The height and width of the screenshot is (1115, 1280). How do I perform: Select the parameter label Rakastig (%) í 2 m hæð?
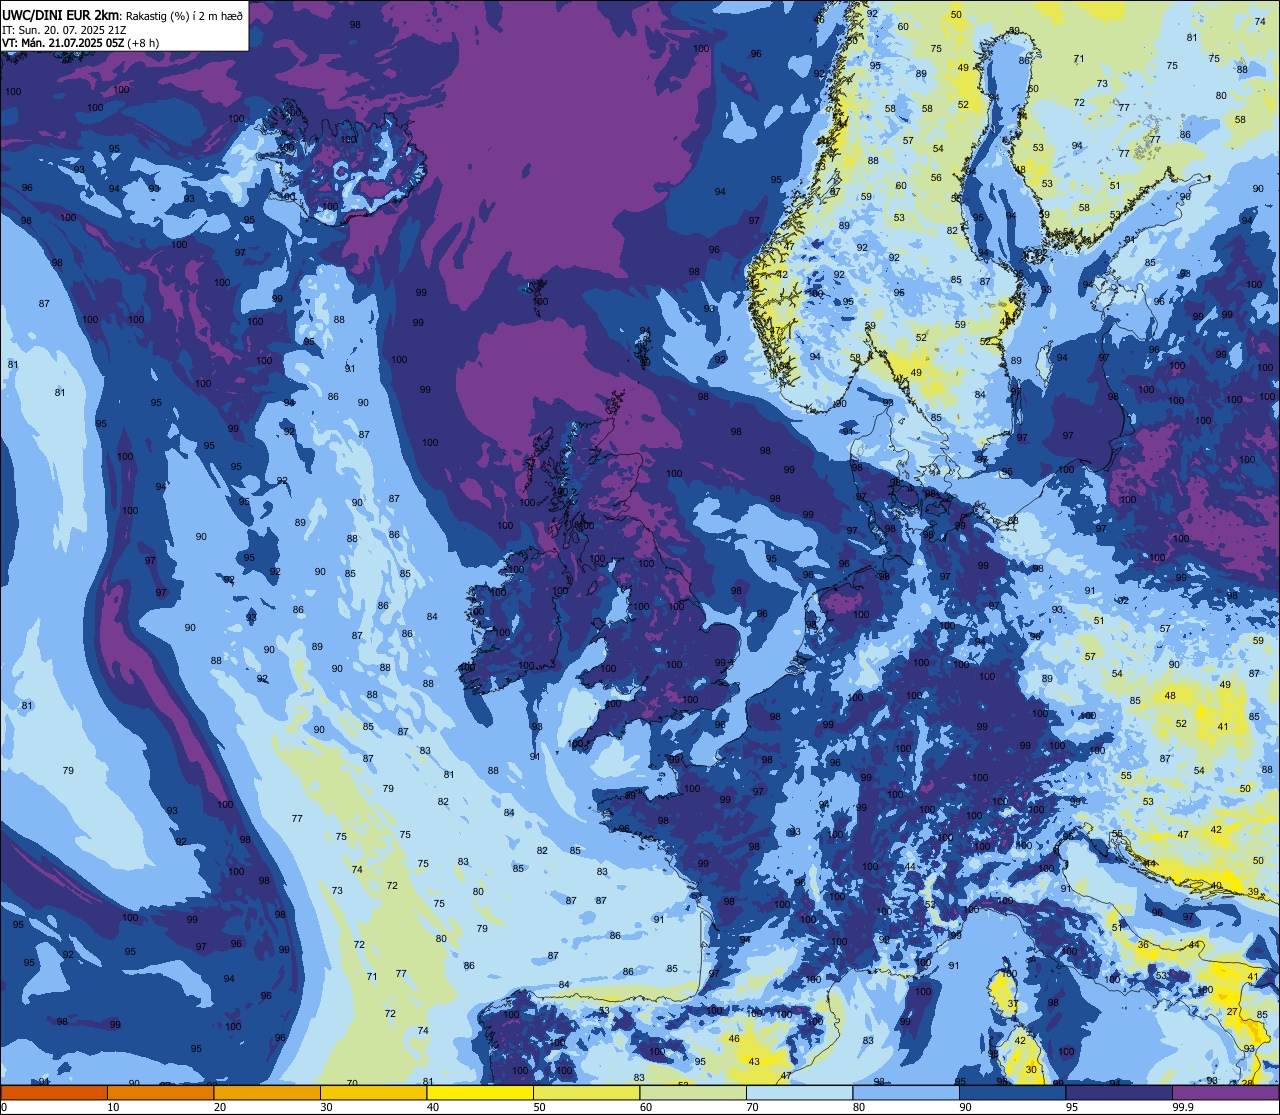pyautogui.click(x=184, y=16)
